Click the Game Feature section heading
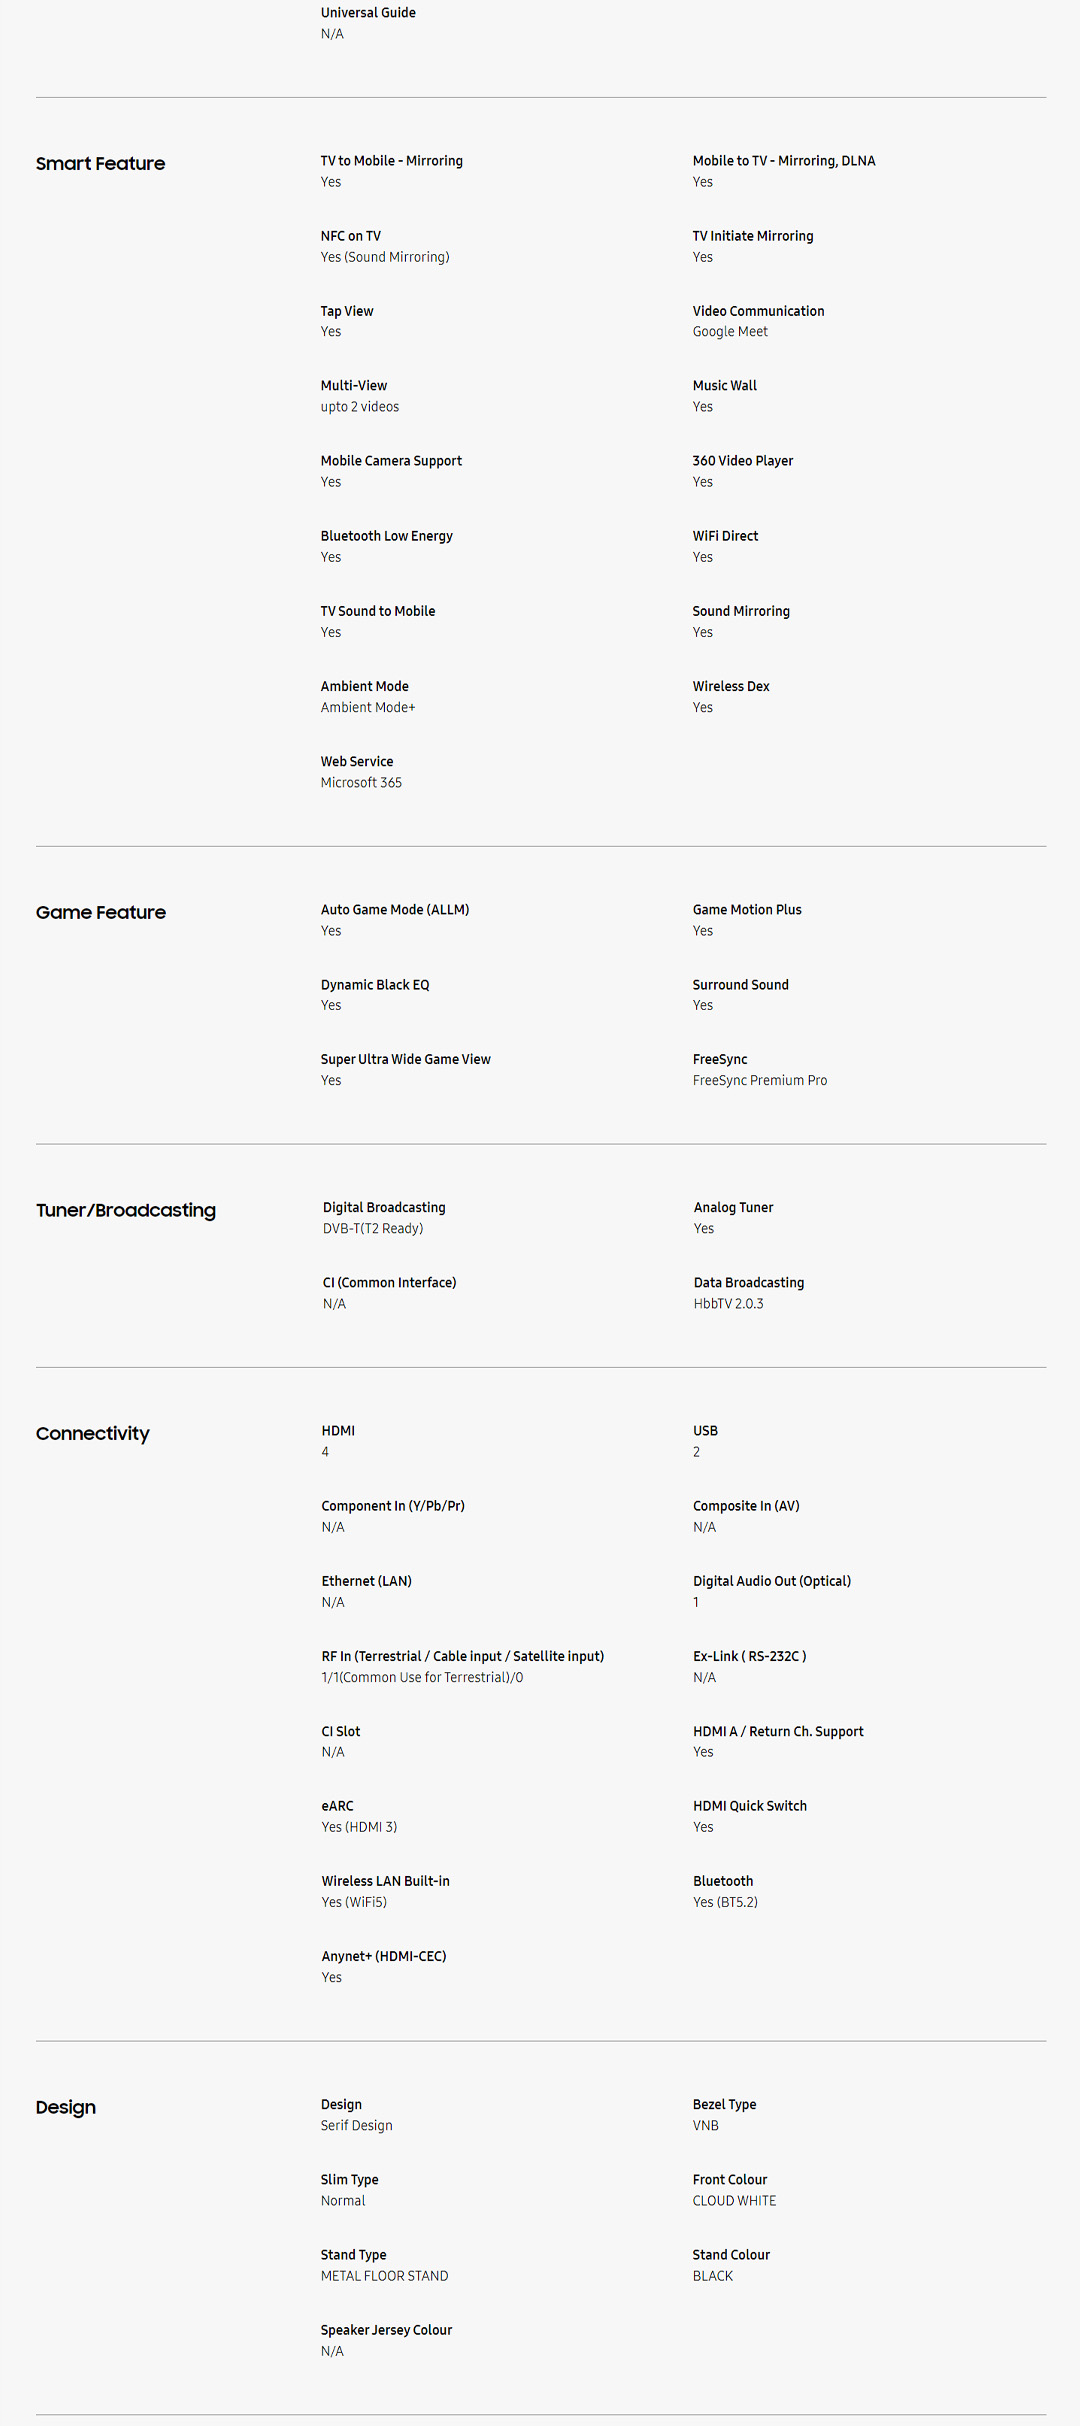 [100, 913]
